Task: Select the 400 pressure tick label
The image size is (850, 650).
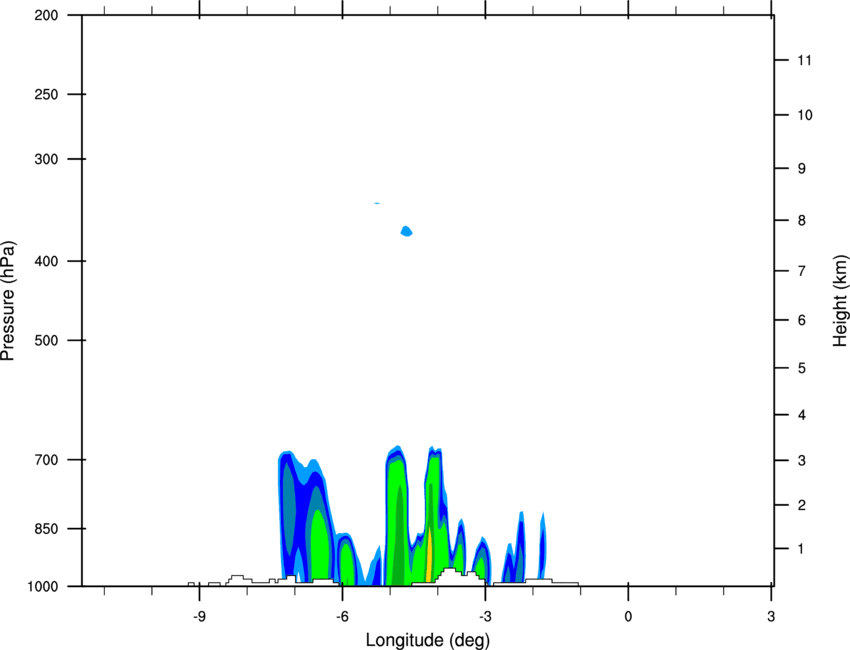Action: 46,261
